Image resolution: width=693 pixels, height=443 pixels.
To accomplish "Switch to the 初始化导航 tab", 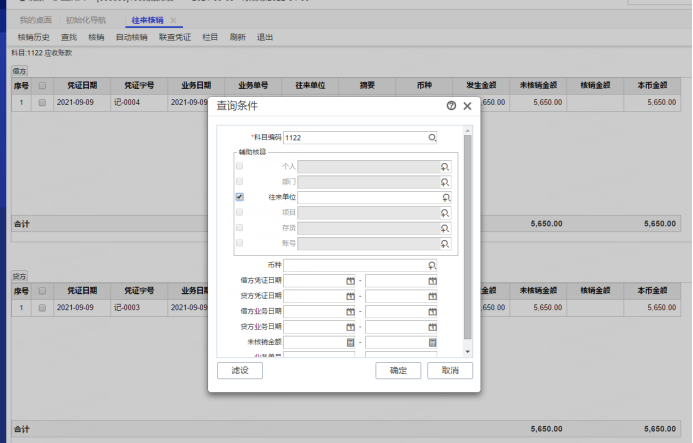I will (x=87, y=20).
